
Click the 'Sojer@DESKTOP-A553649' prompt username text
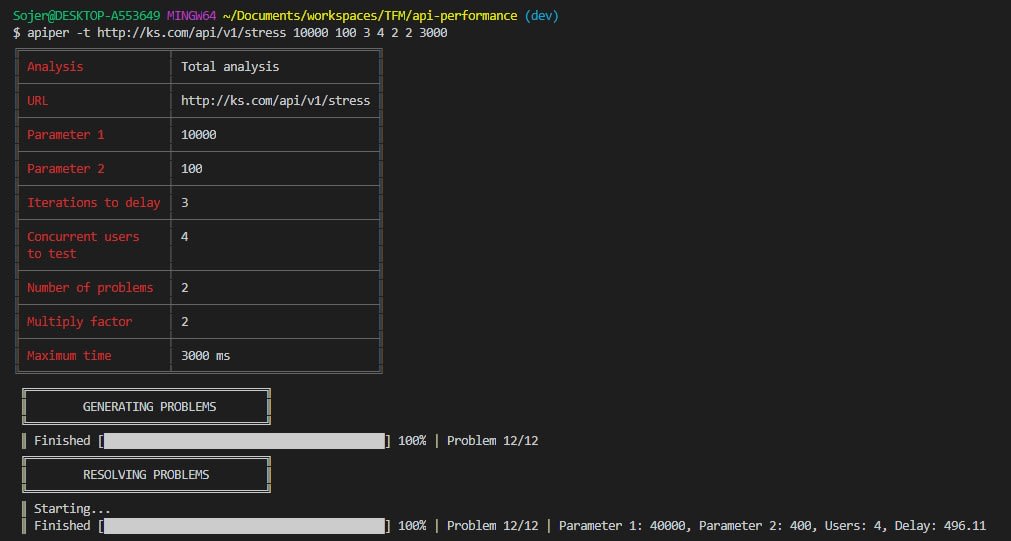click(x=86, y=15)
